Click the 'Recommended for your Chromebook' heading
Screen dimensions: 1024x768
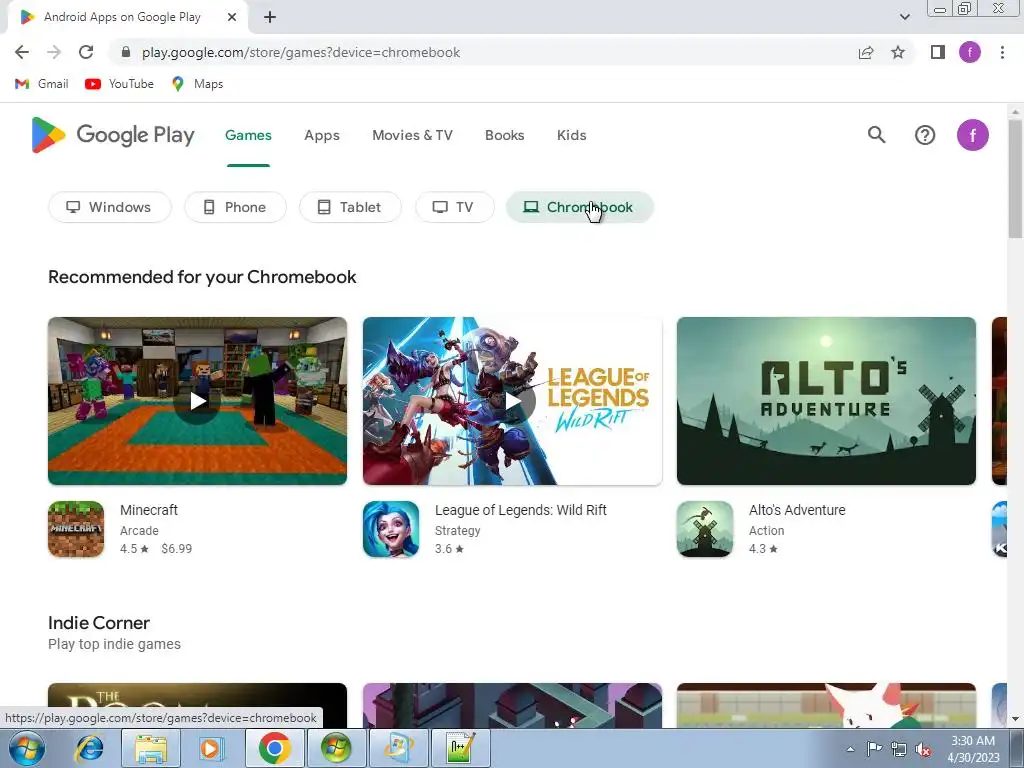(x=202, y=277)
